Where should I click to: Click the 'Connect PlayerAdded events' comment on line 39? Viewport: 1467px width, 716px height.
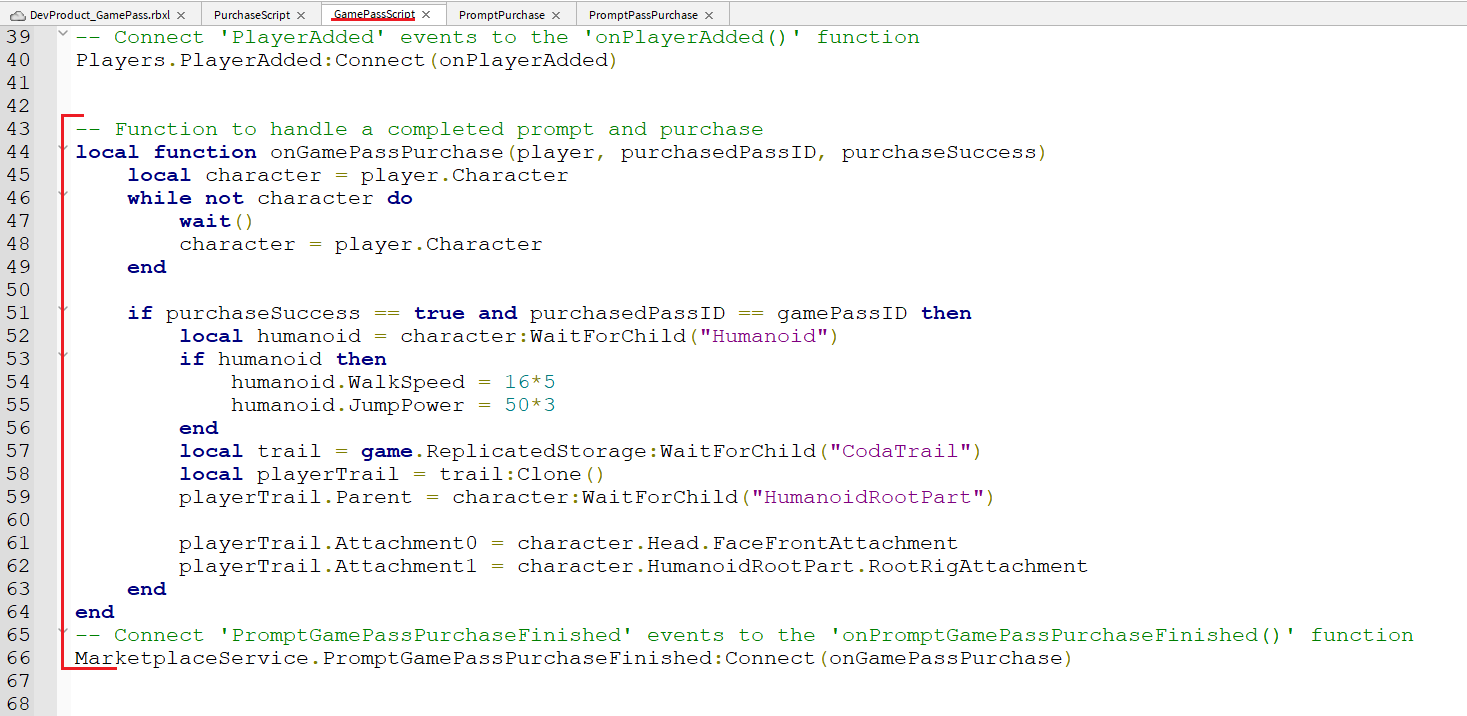(497, 37)
